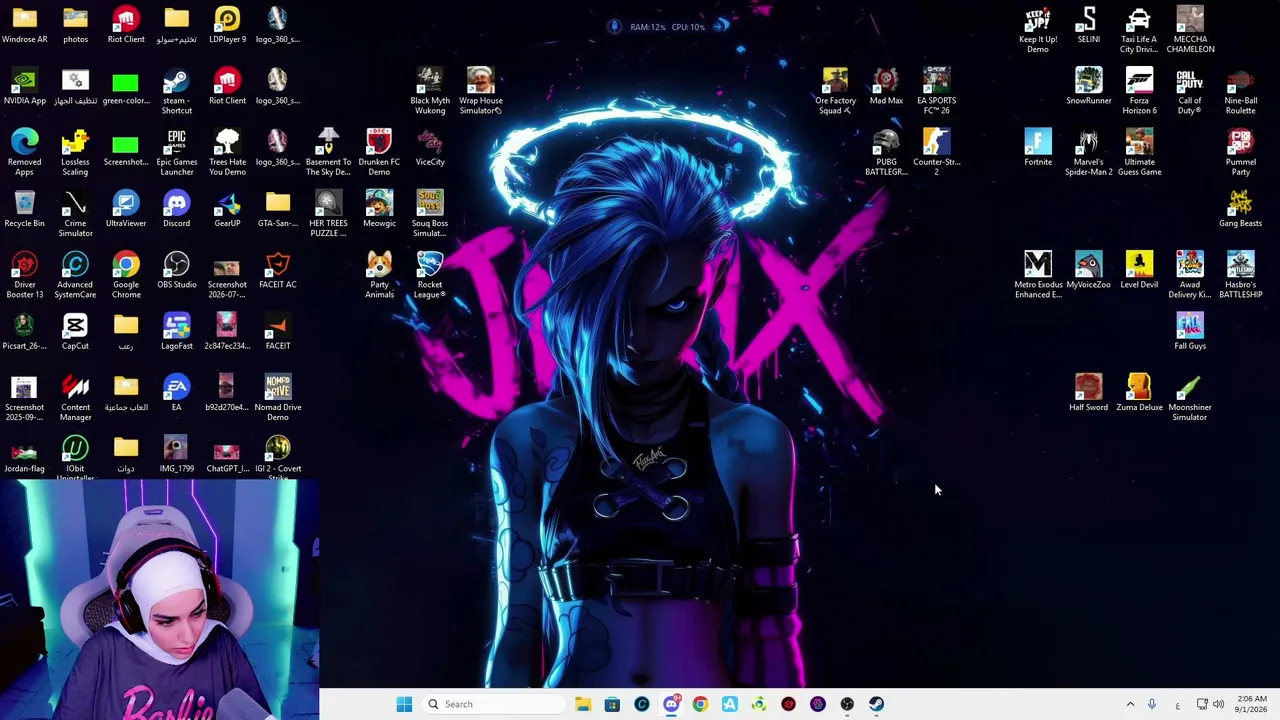Open the GearUP desktop shortcut
The height and width of the screenshot is (720, 1280).
[227, 210]
